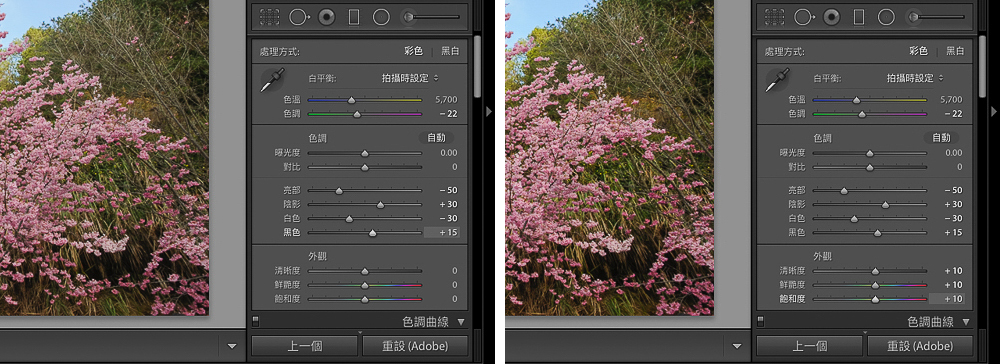Select the Crop Overlay tool in the right screenshot
The width and height of the screenshot is (1000, 364).
776,17
